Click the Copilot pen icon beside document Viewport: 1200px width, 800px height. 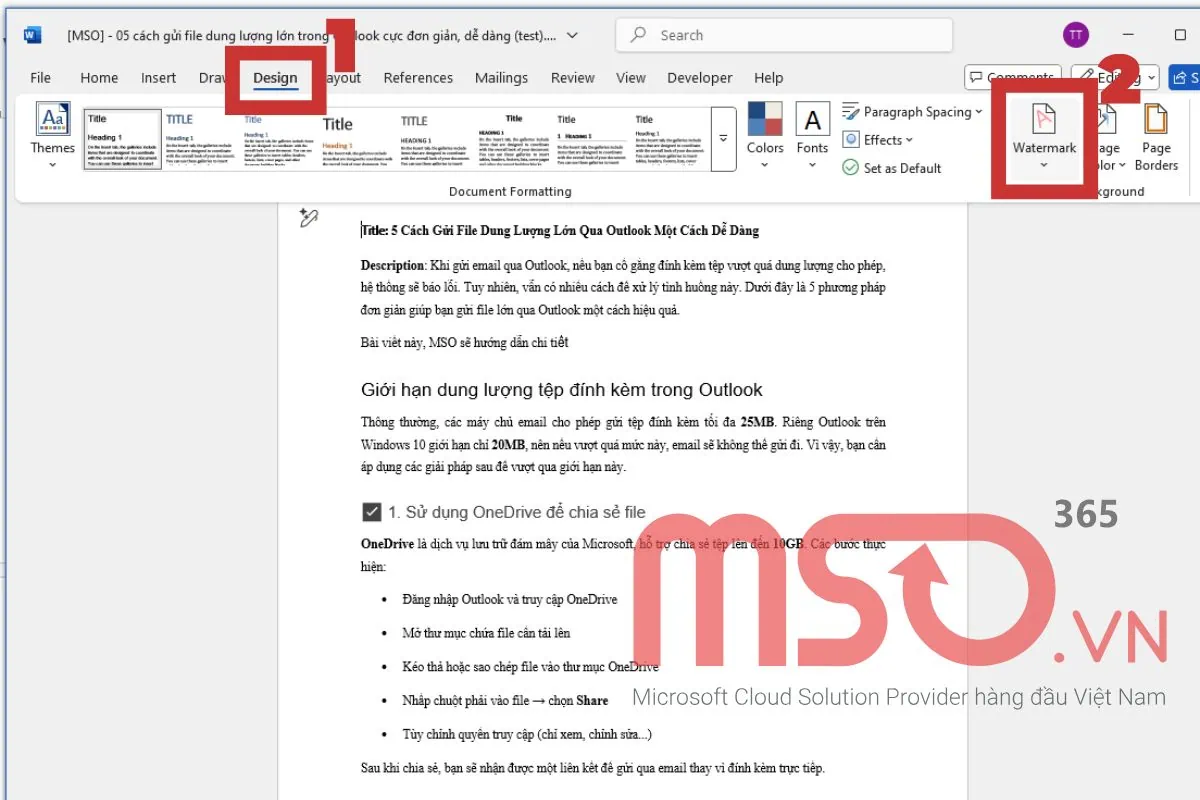(x=308, y=218)
